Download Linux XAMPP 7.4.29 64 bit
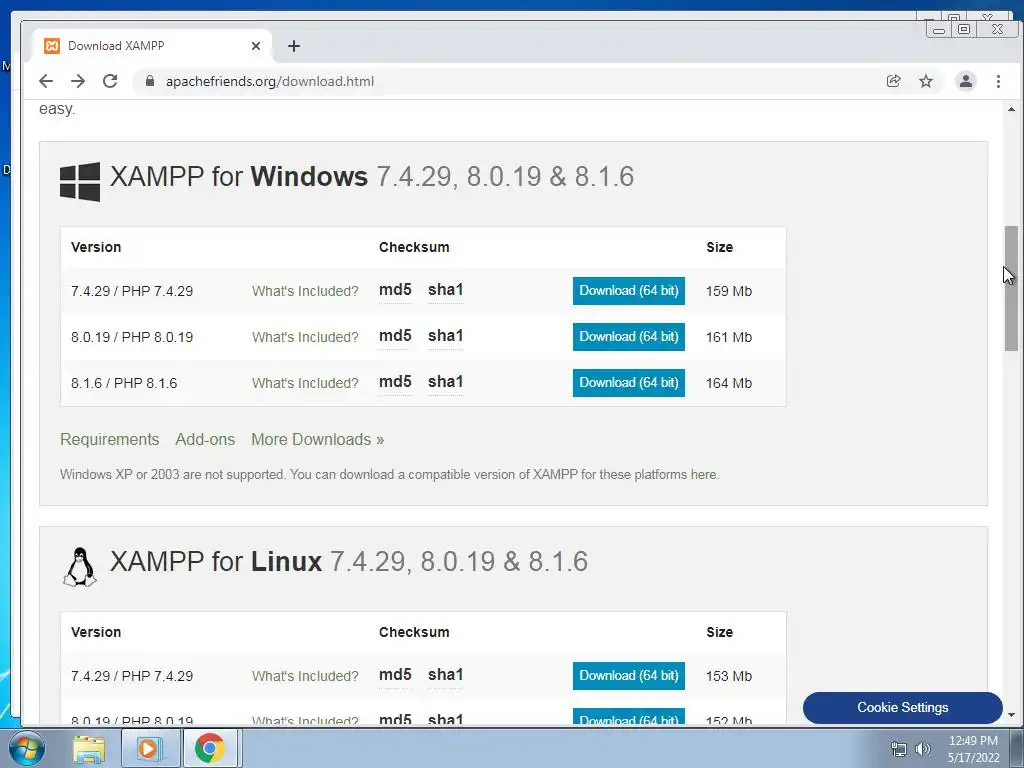 [x=628, y=676]
